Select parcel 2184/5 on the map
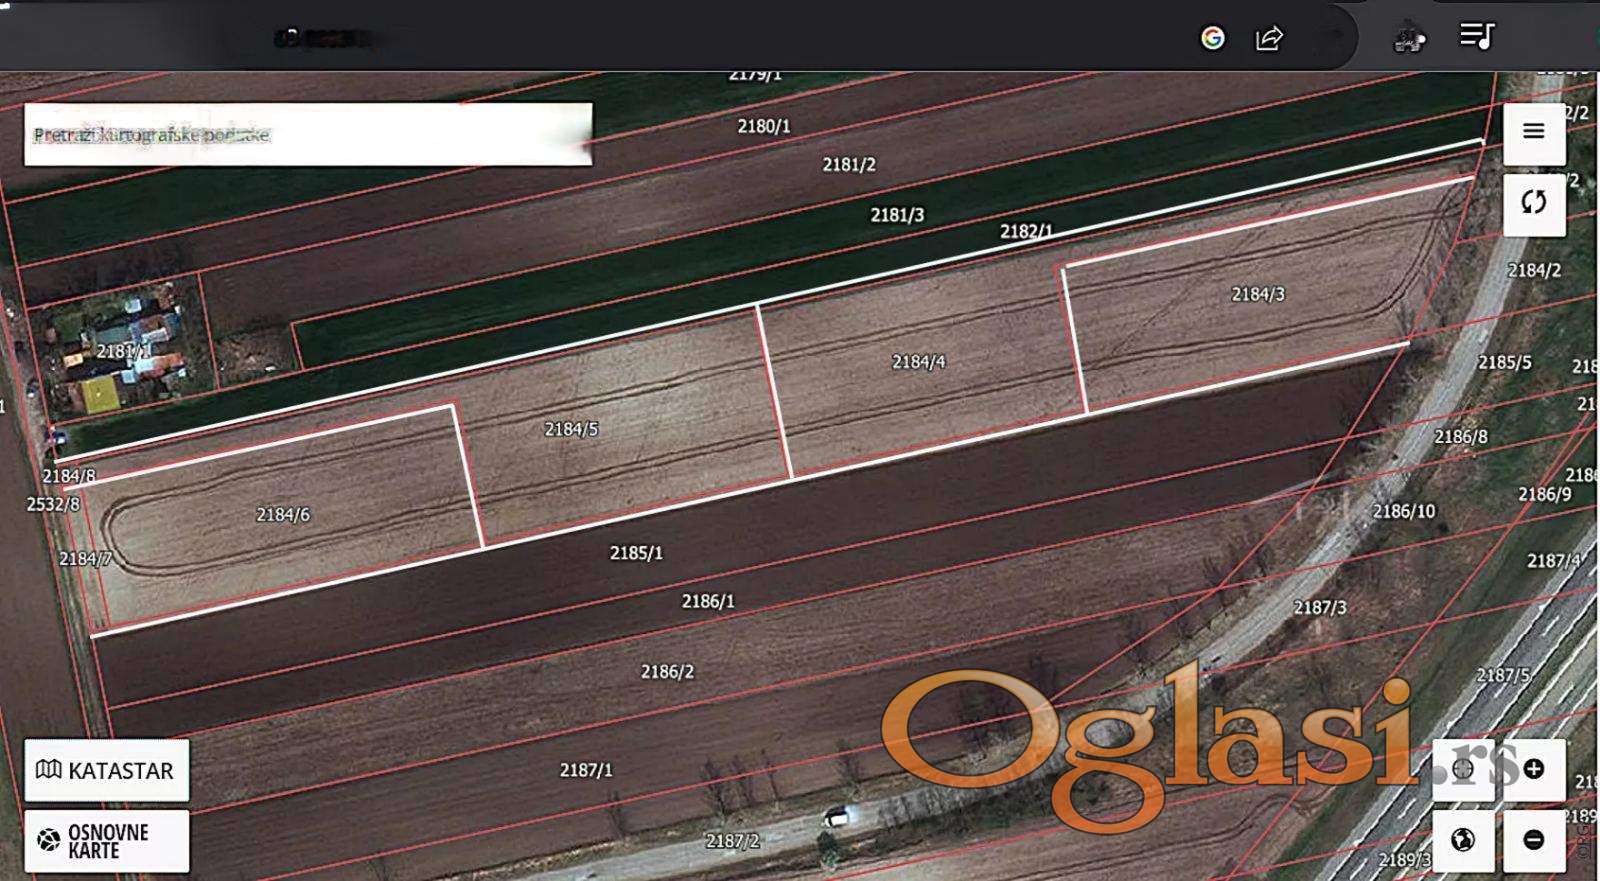 click(571, 429)
